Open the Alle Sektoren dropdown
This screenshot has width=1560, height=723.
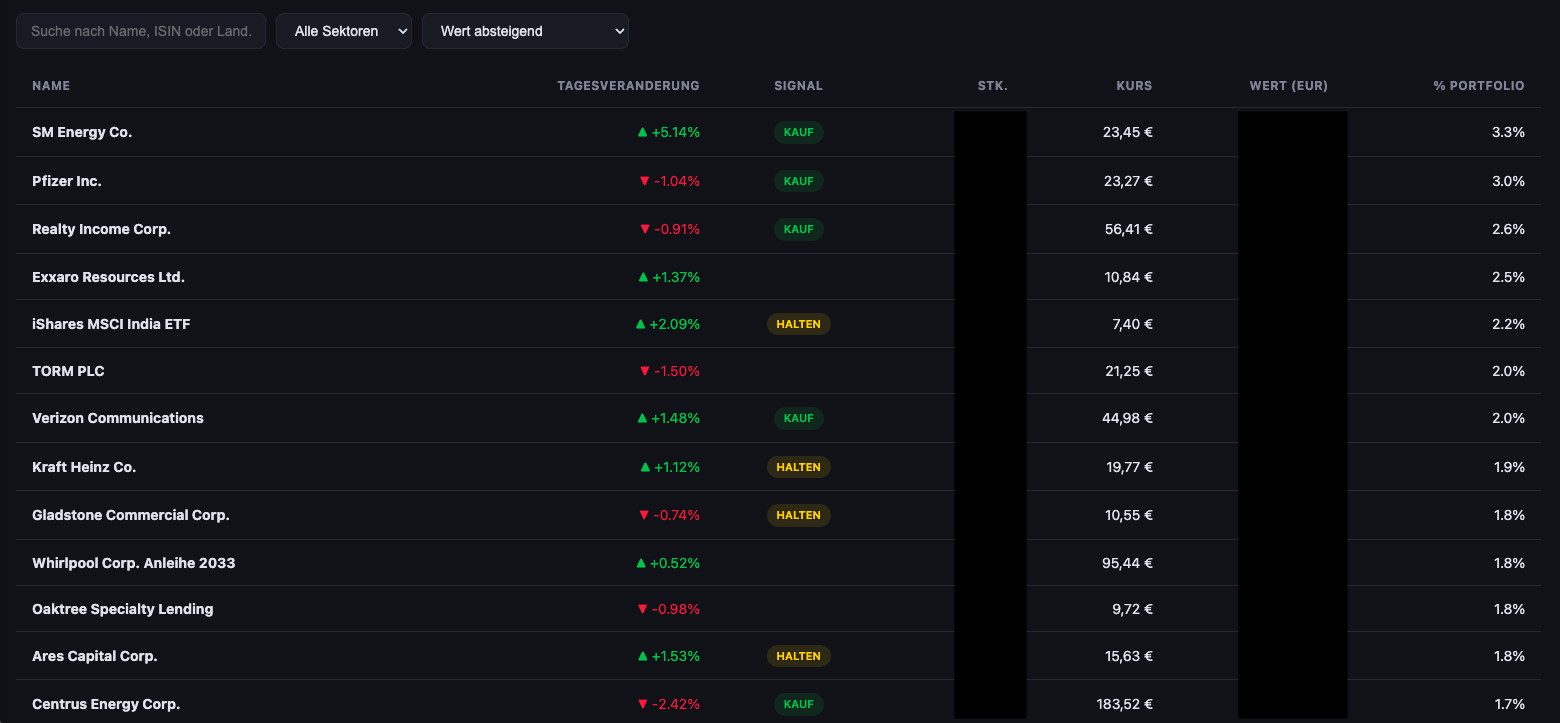point(344,31)
